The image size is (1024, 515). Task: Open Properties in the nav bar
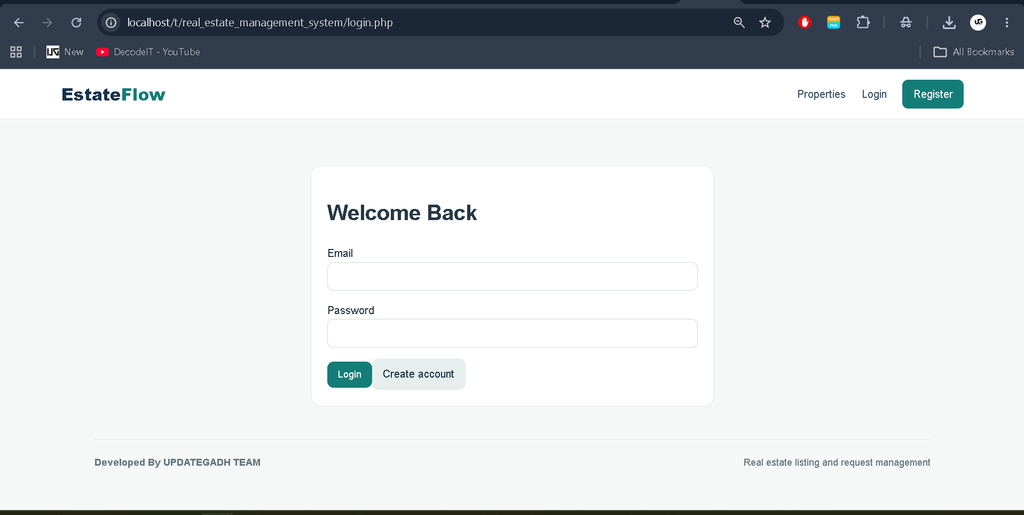point(821,95)
